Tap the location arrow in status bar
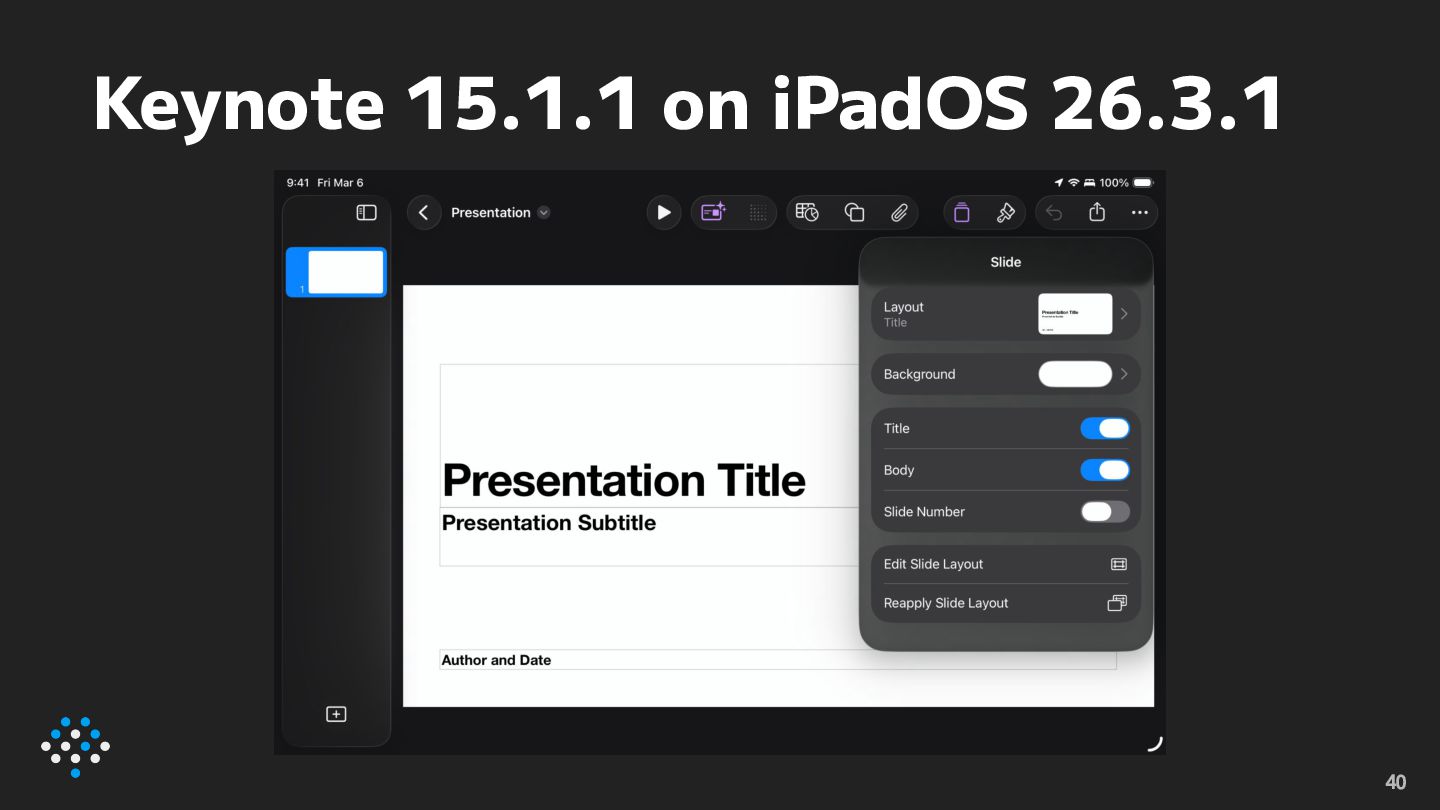The height and width of the screenshot is (810, 1440). point(1059,183)
